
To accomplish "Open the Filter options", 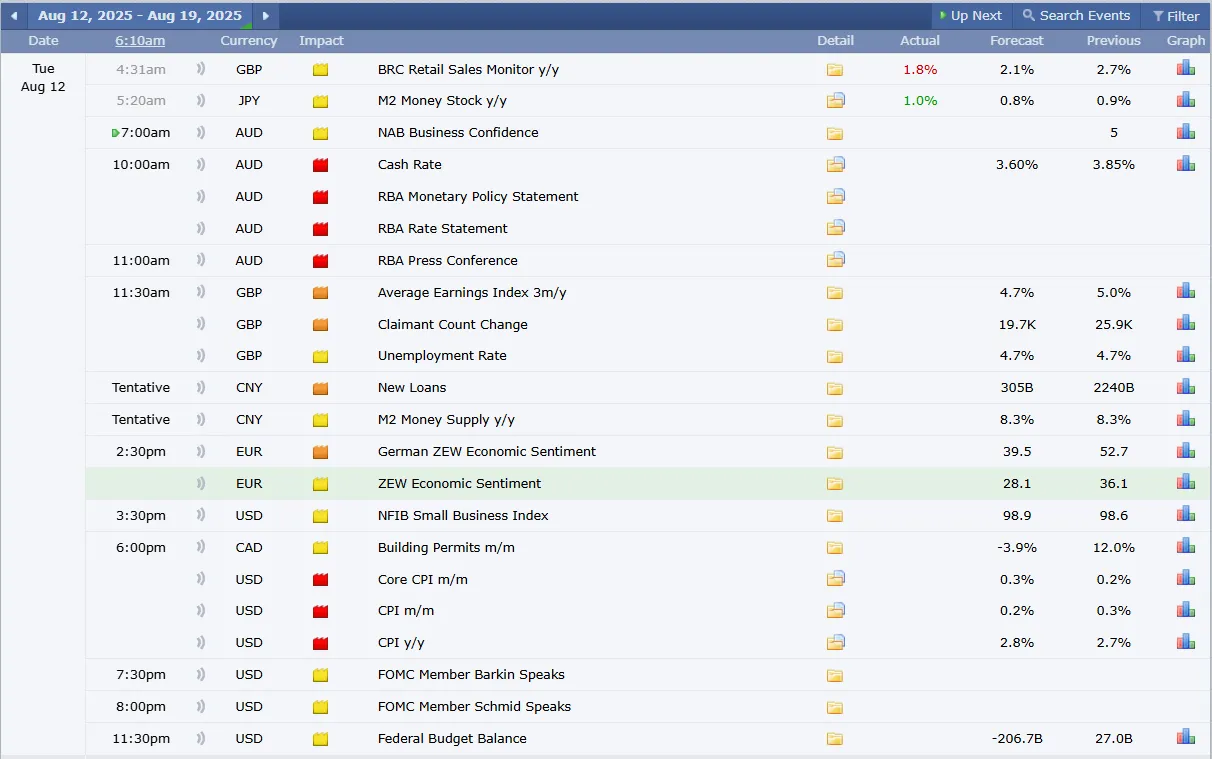I will [1176, 16].
